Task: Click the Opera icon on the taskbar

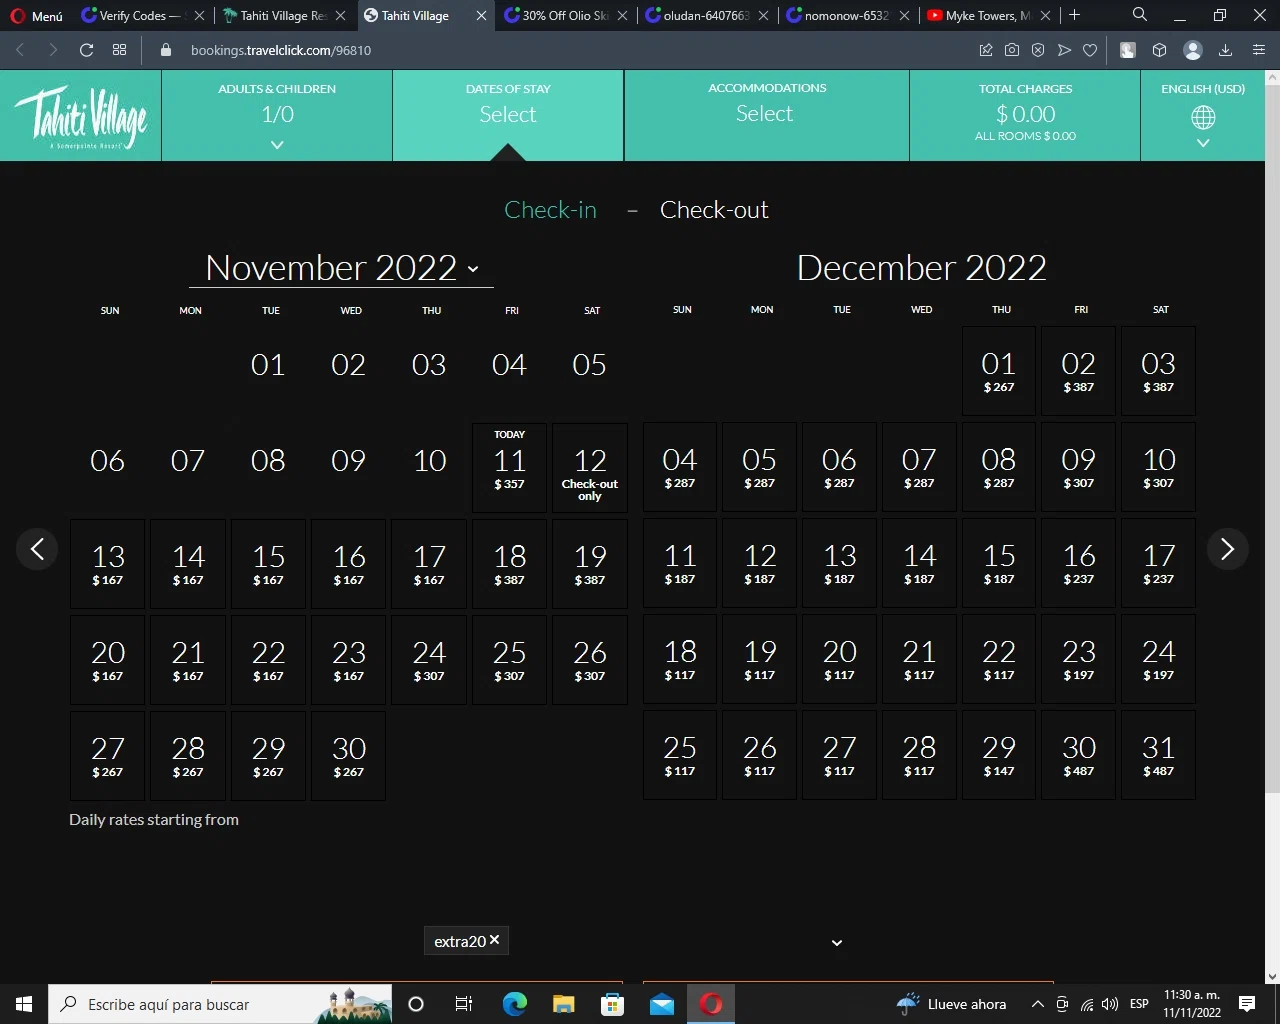Action: pyautogui.click(x=711, y=1004)
